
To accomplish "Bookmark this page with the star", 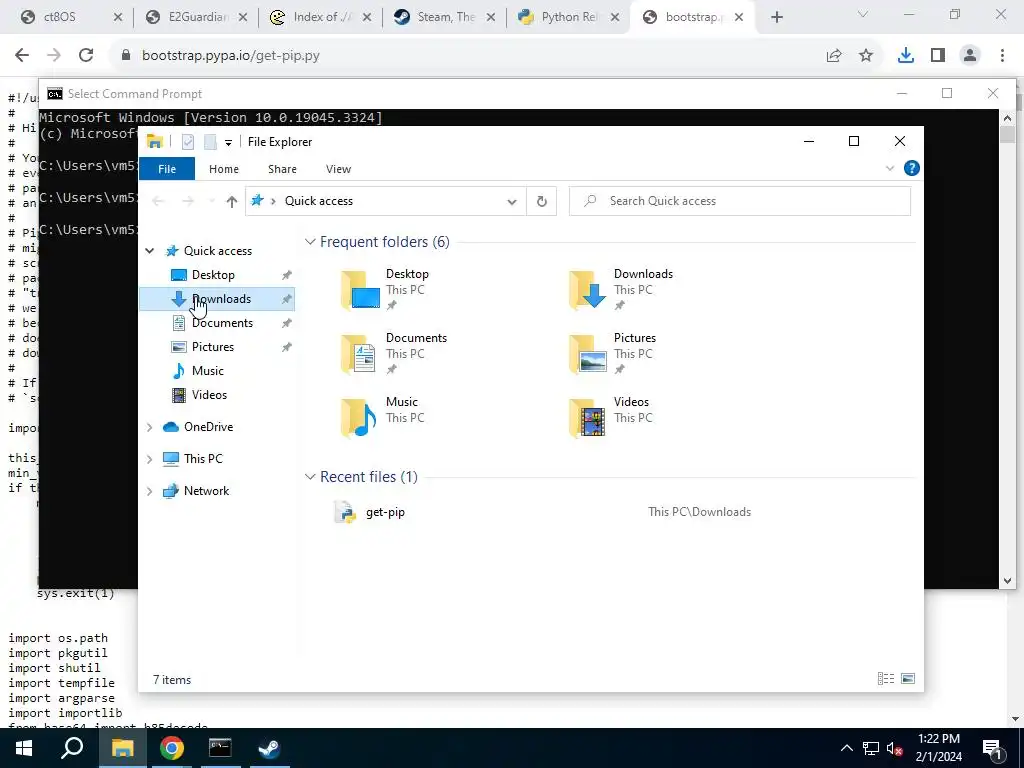I will coord(866,56).
